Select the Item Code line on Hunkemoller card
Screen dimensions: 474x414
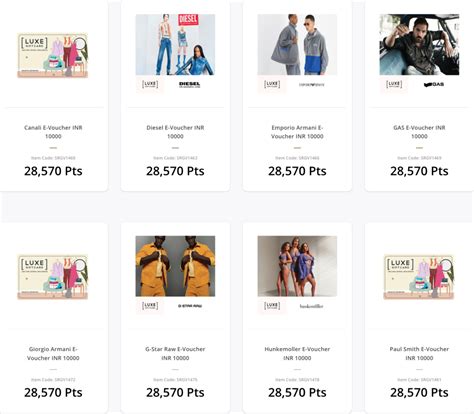point(297,380)
